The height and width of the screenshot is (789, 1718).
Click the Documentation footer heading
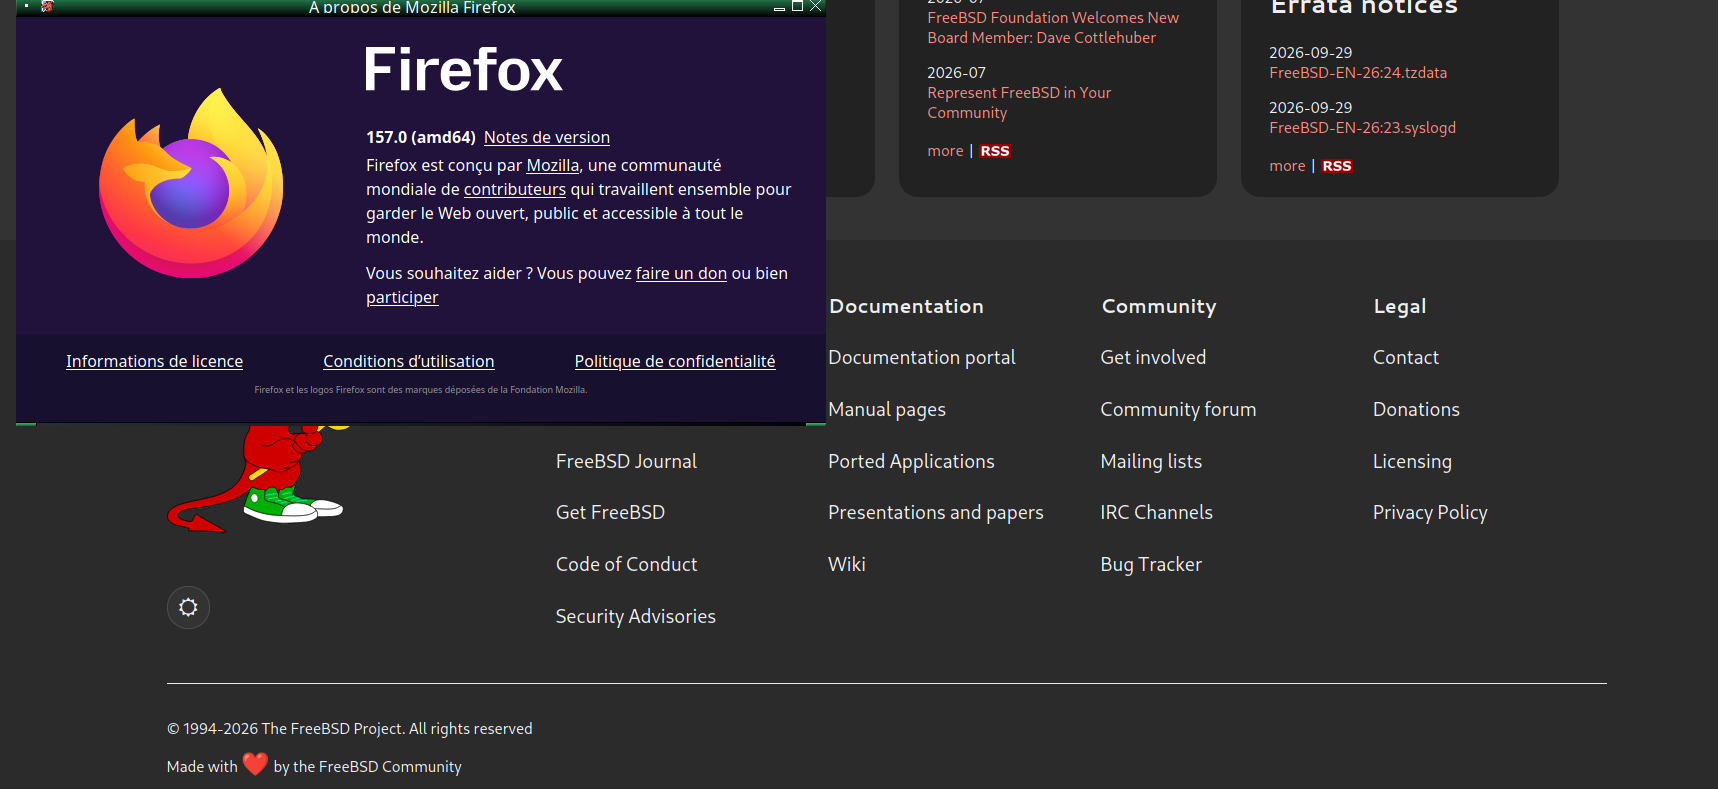point(906,306)
